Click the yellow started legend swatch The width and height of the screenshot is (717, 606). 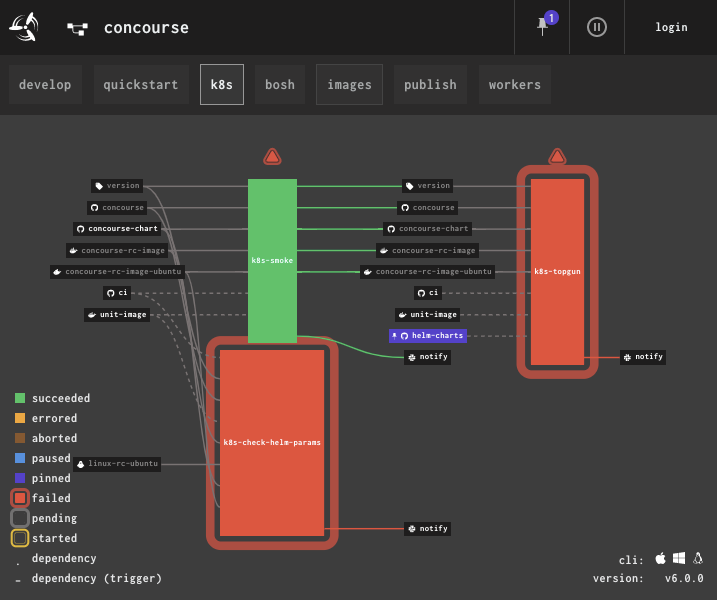(x=20, y=538)
